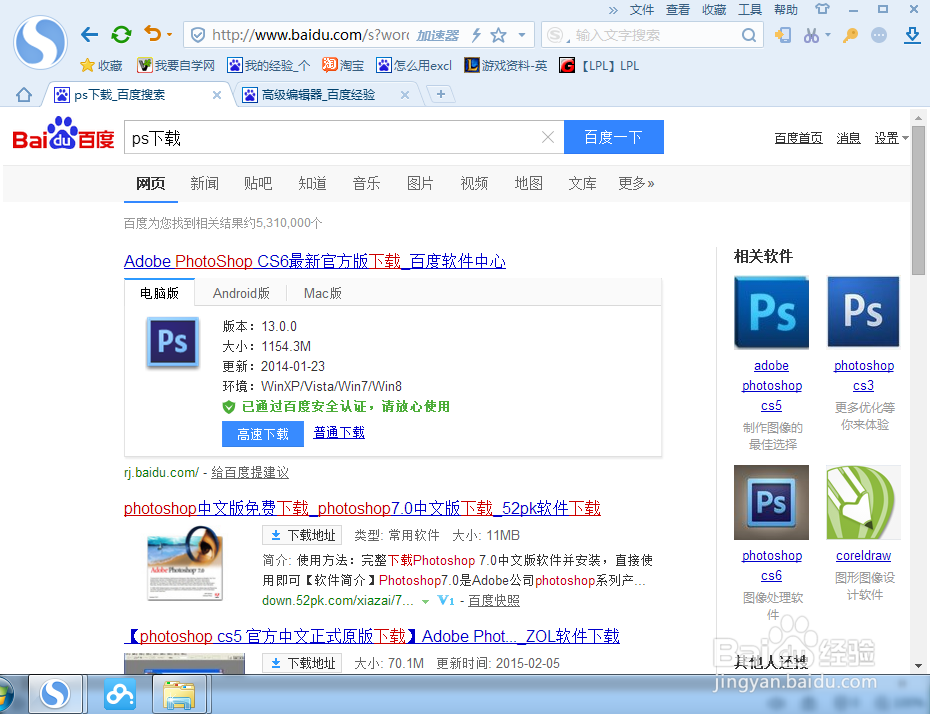Open the 我要自学网 bookmark
930x714 pixels.
click(176, 65)
